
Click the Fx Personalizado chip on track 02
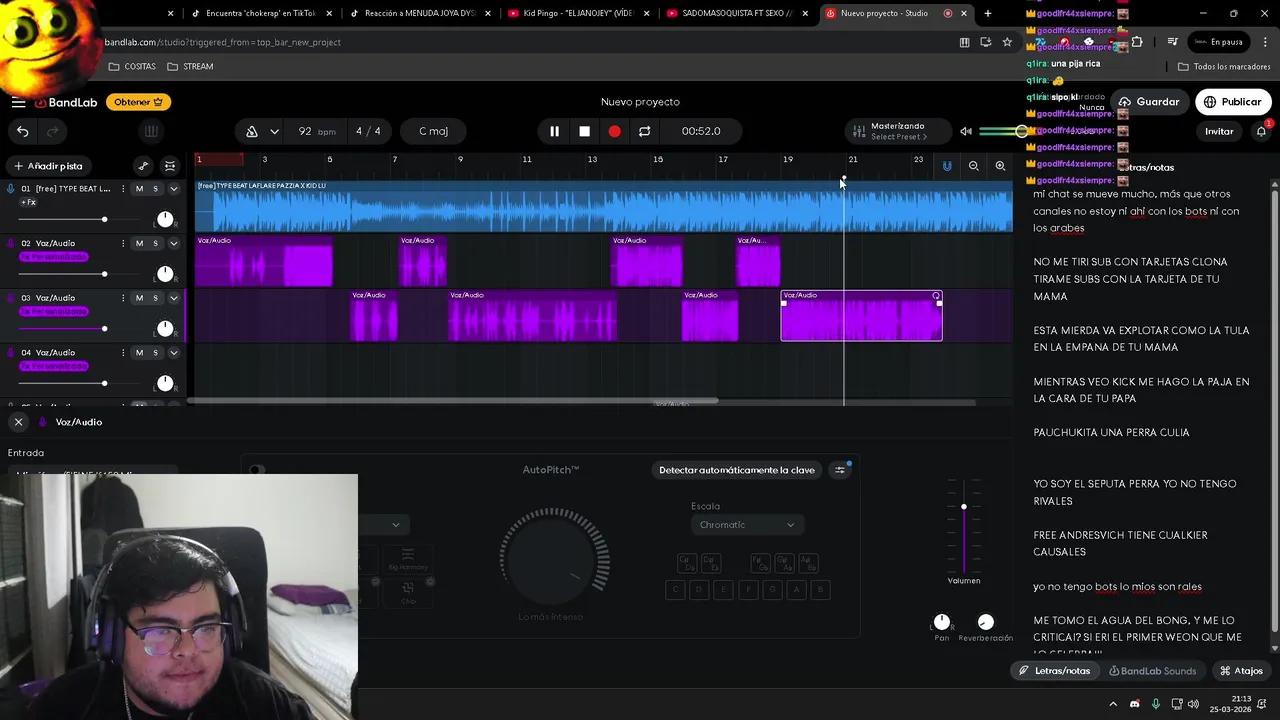click(52, 257)
